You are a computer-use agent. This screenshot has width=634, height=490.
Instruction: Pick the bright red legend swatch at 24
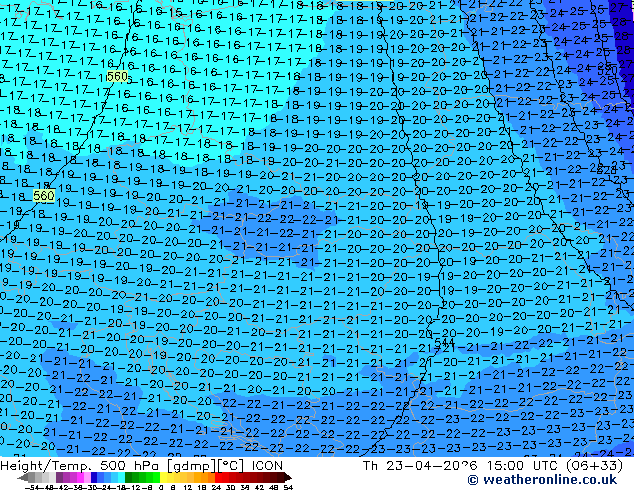click(x=218, y=478)
